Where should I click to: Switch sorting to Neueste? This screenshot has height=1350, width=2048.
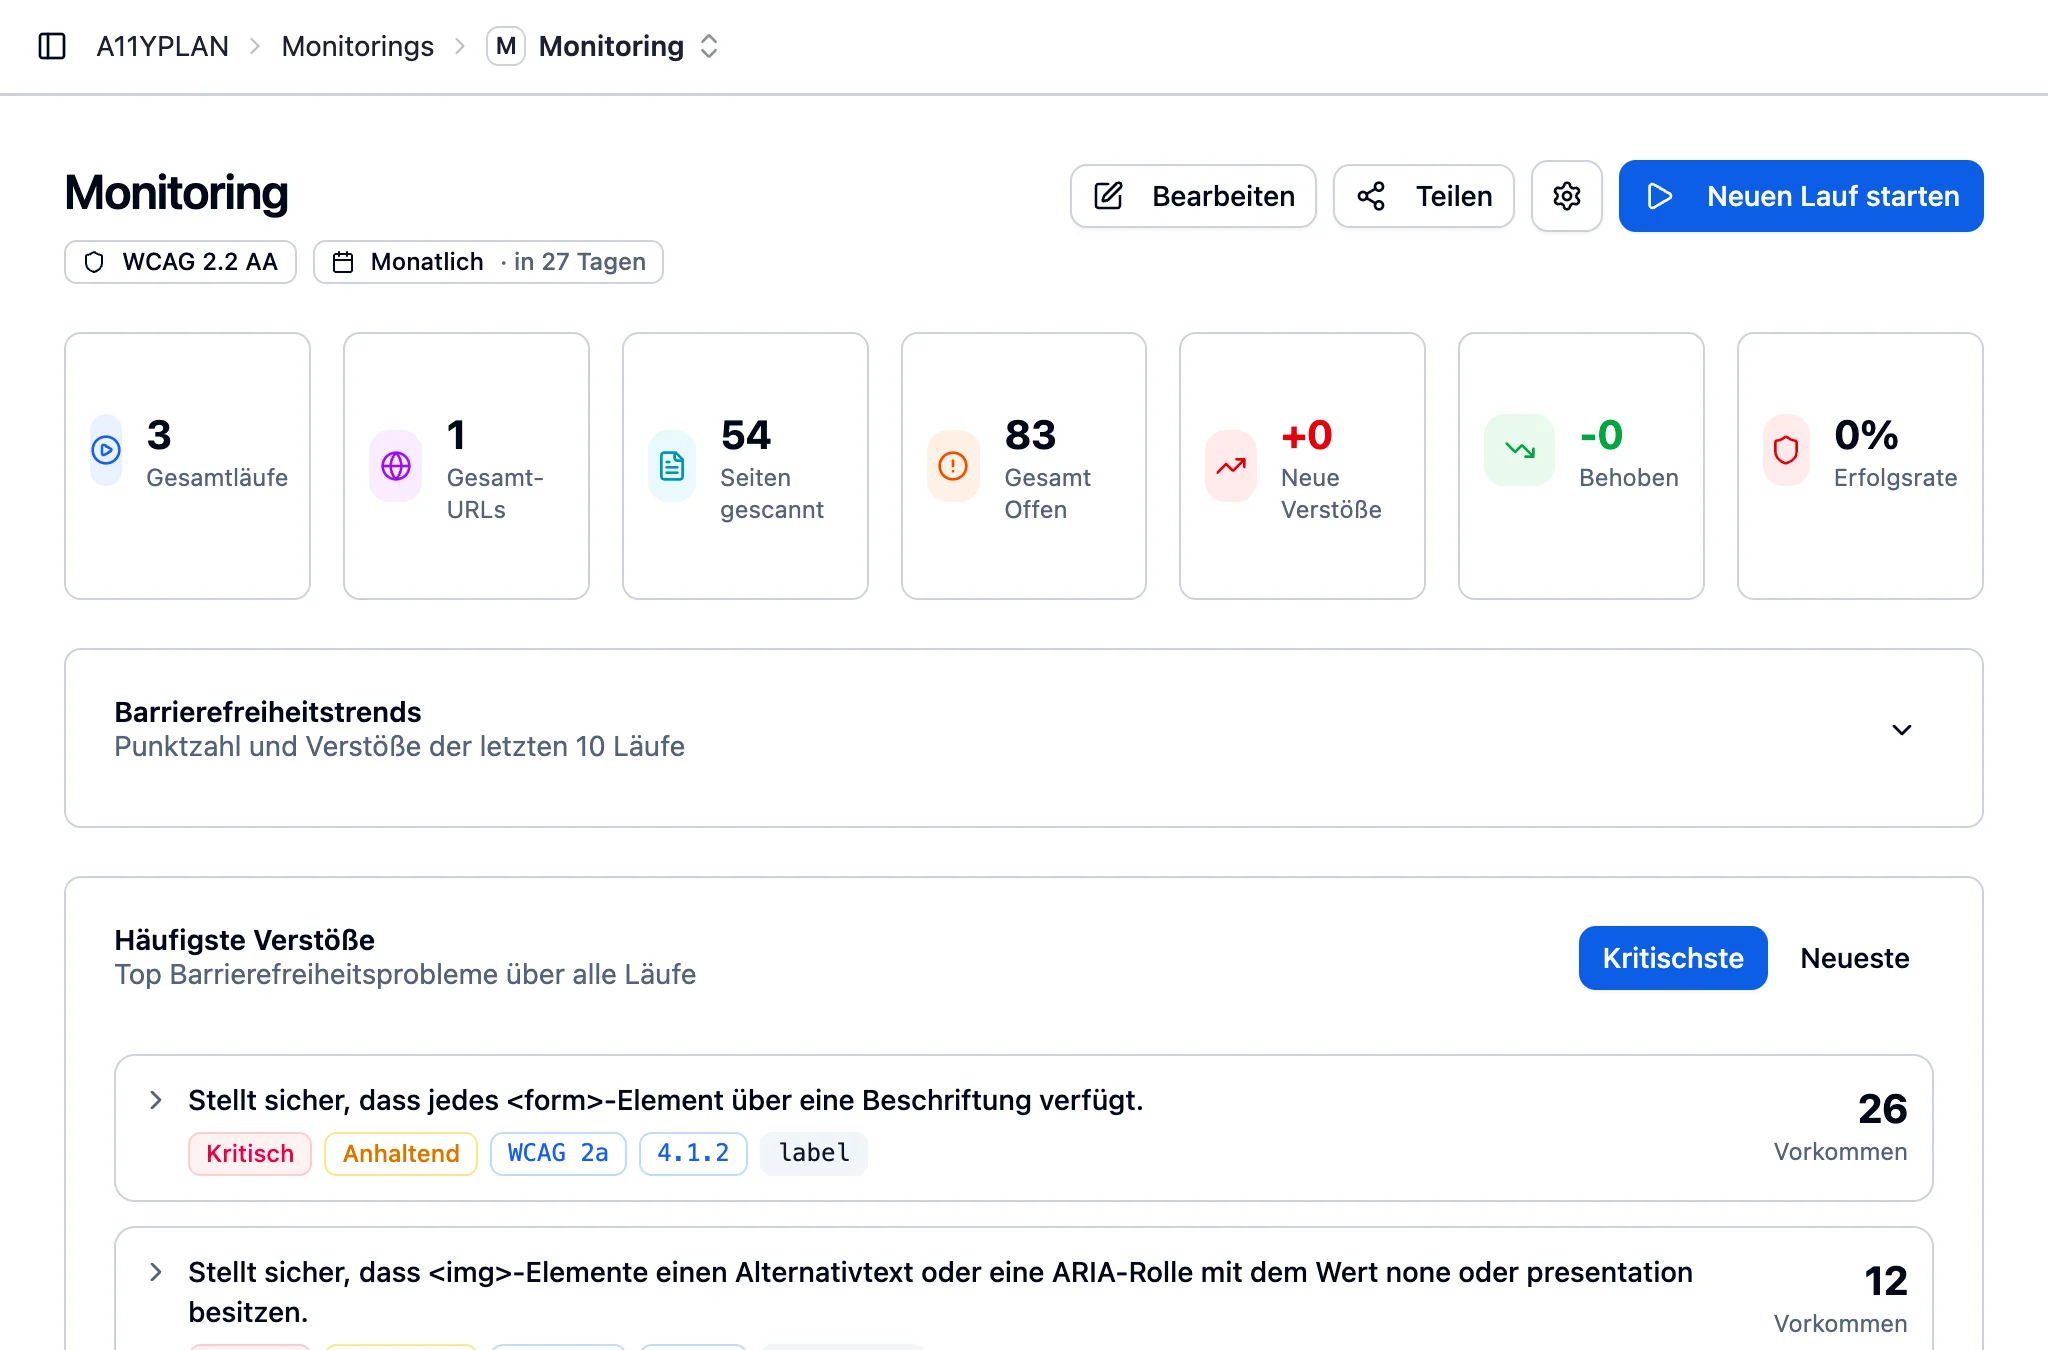[1854, 958]
